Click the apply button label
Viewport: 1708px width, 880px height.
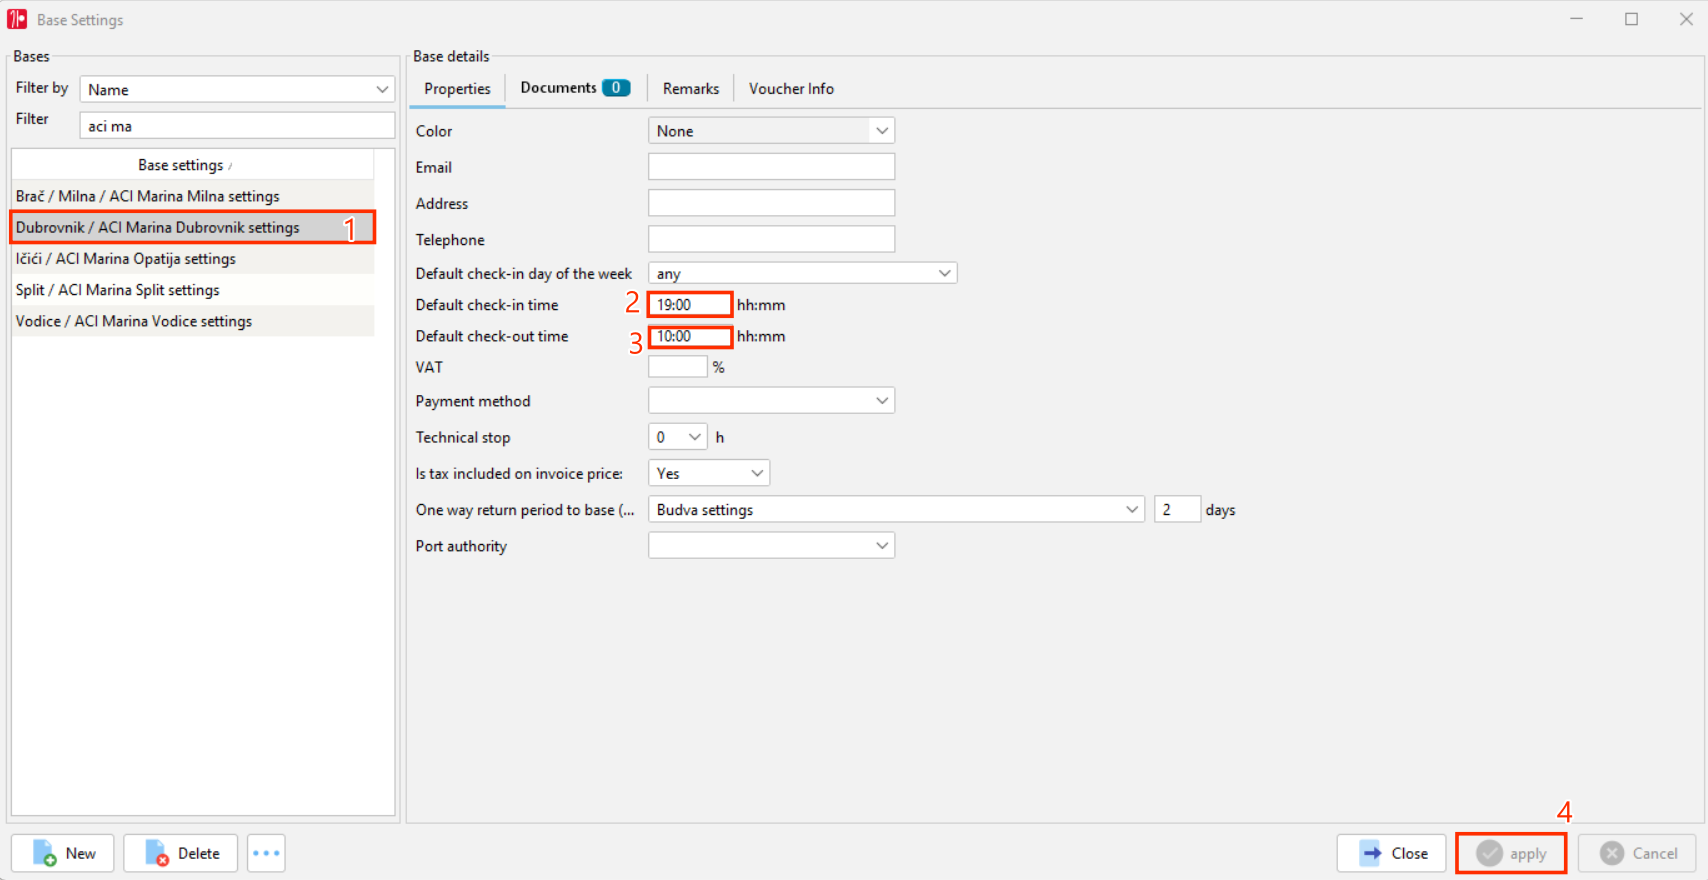1528,854
